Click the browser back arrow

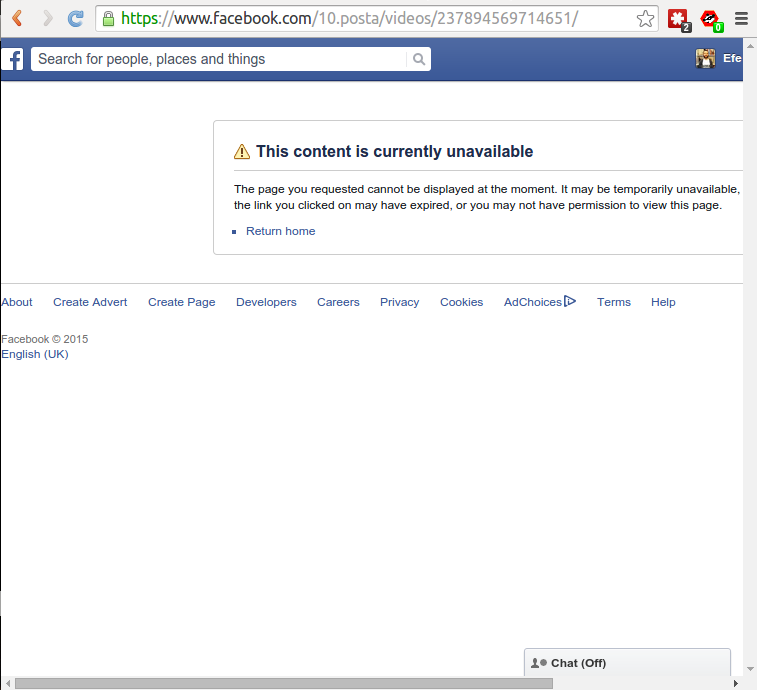17,18
